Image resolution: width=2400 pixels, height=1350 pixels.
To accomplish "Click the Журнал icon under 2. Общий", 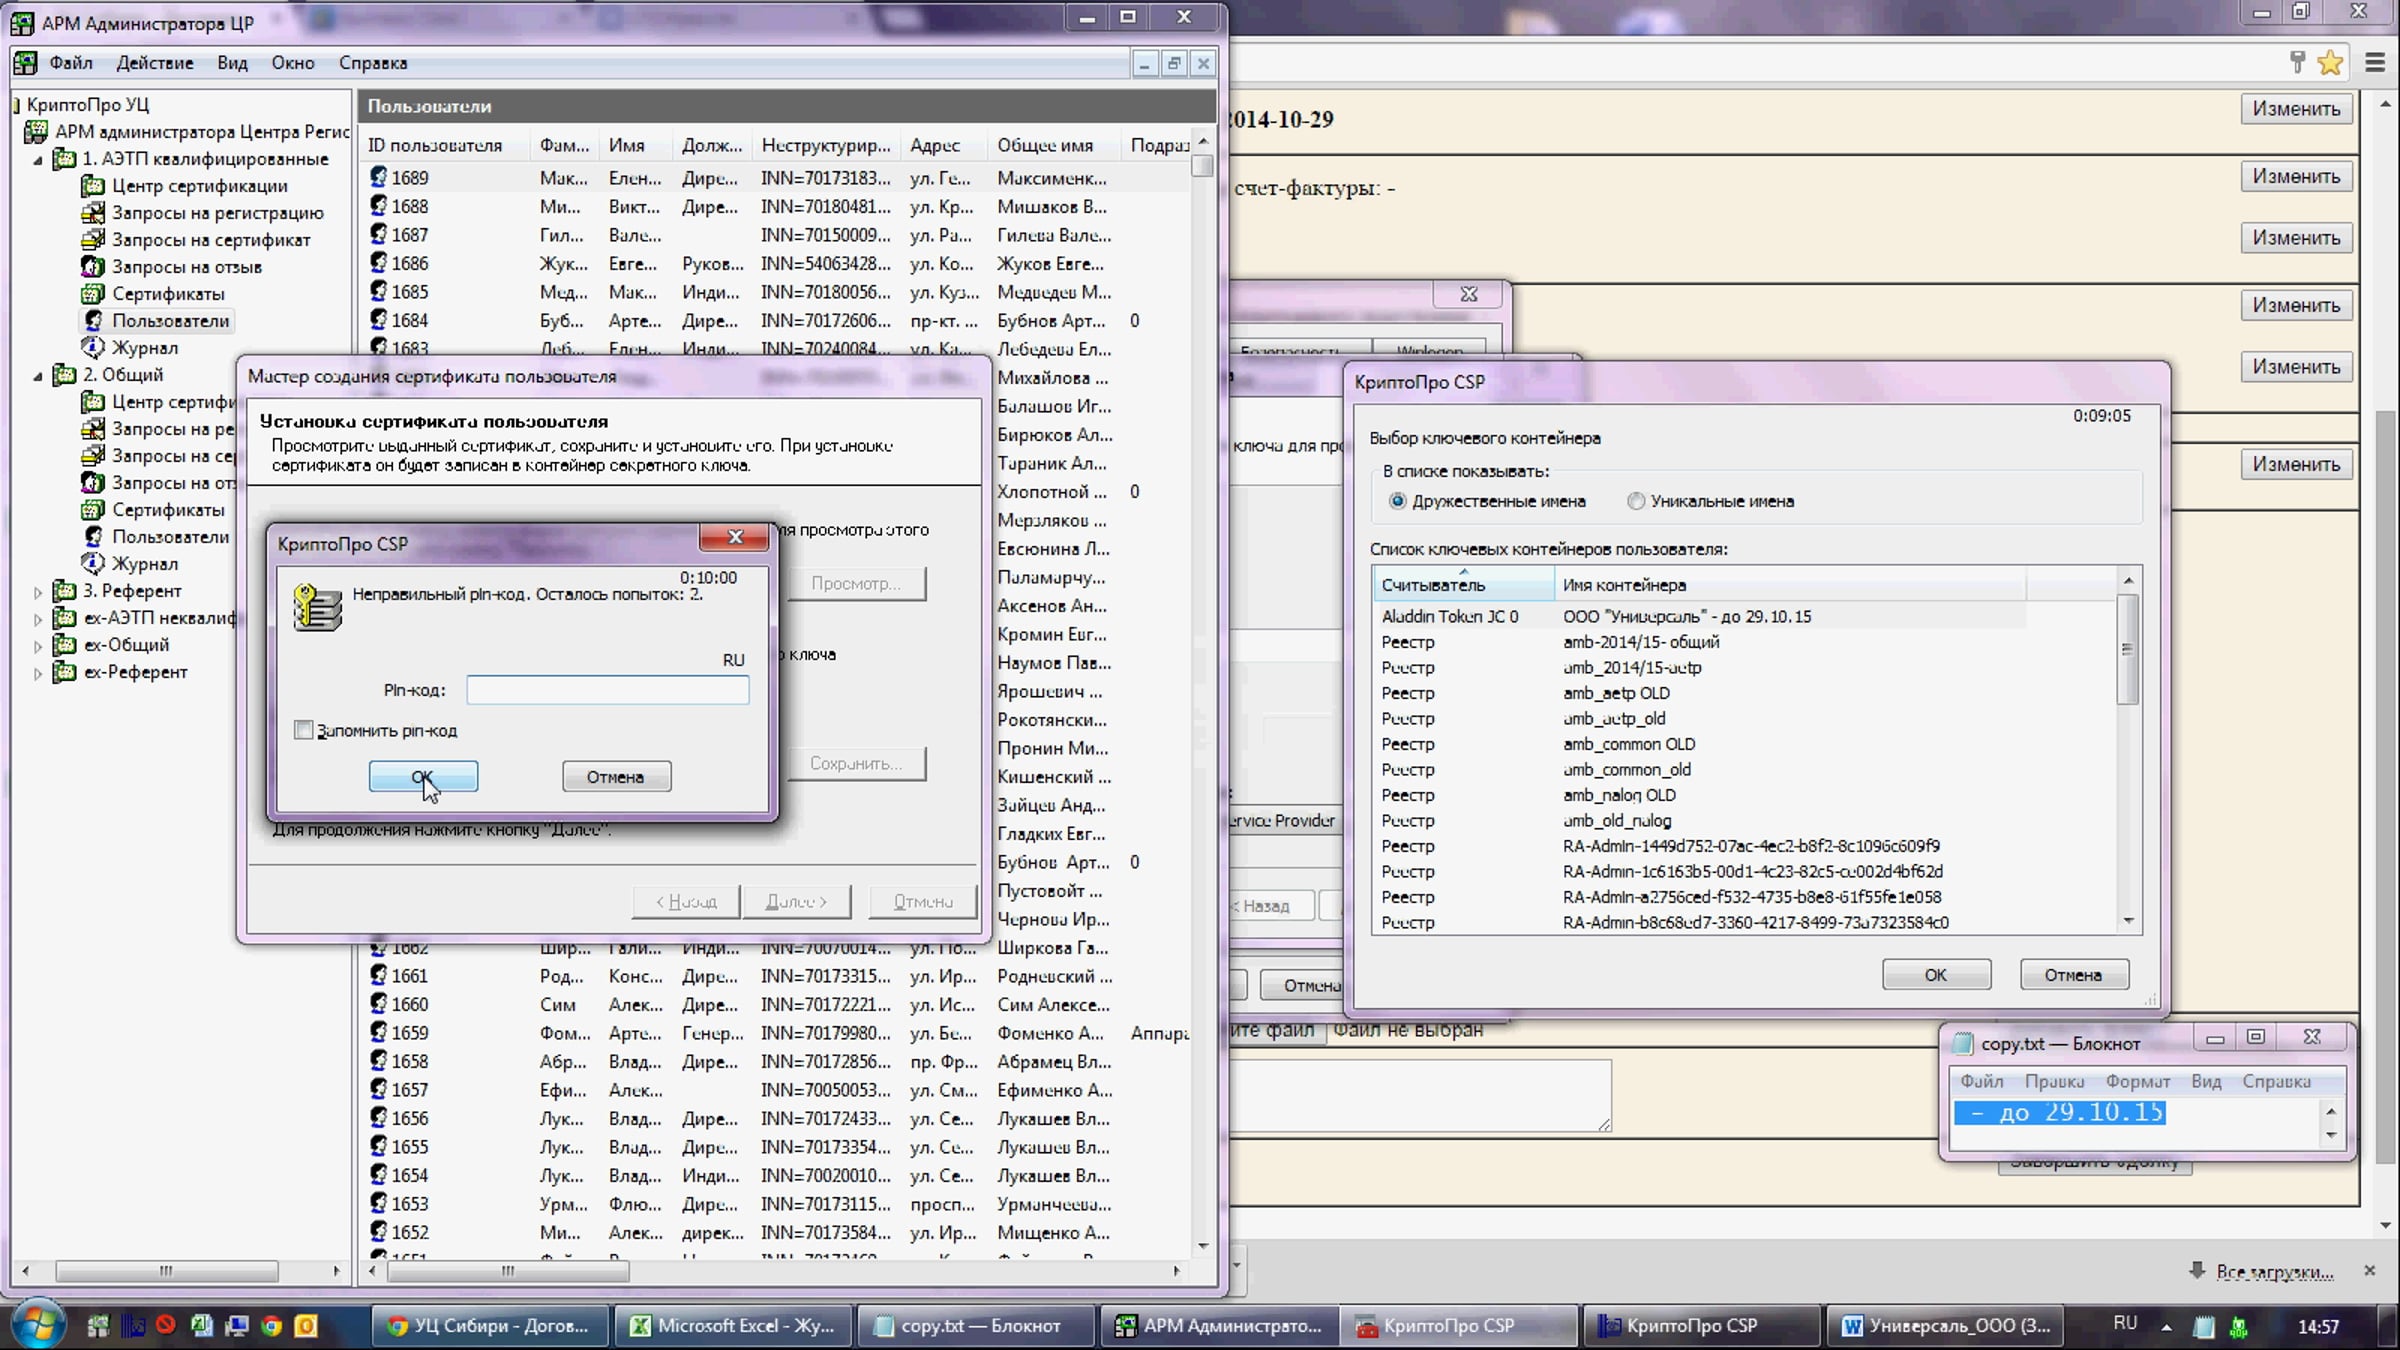I will (x=93, y=564).
